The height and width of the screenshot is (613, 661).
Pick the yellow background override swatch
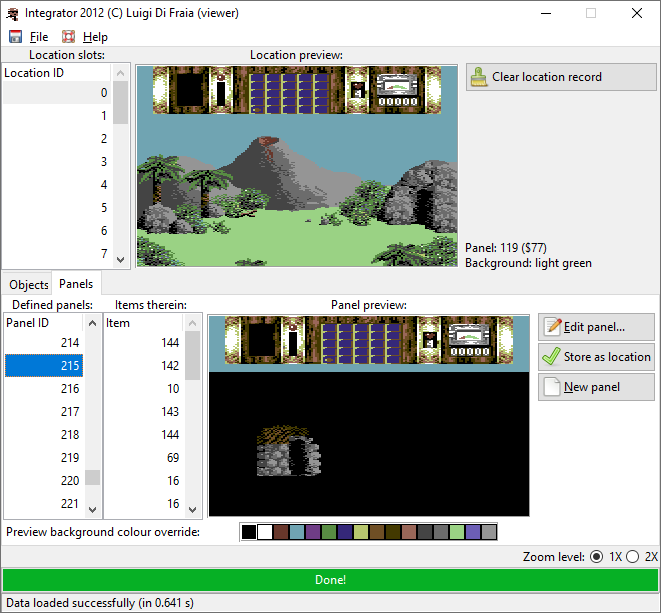click(361, 532)
